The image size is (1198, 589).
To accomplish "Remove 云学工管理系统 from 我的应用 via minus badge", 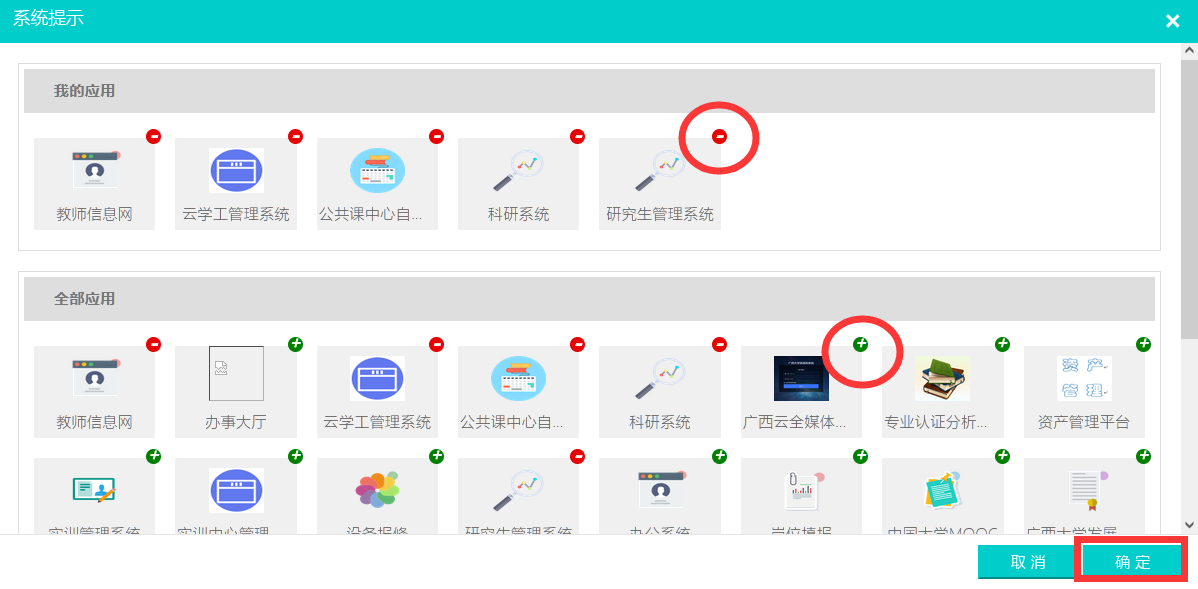I will coord(295,136).
